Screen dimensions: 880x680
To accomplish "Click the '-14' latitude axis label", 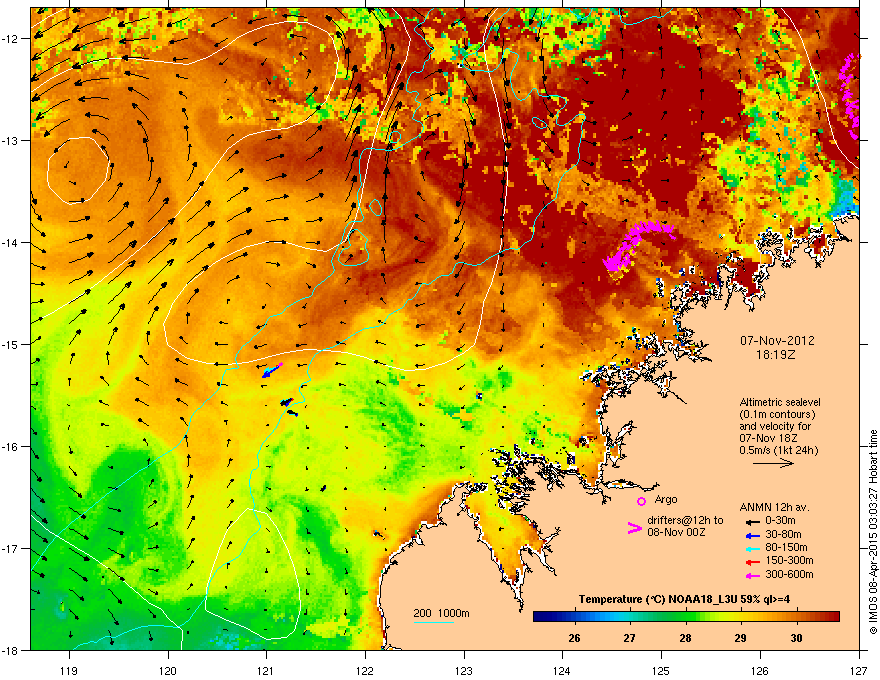I will coord(10,243).
